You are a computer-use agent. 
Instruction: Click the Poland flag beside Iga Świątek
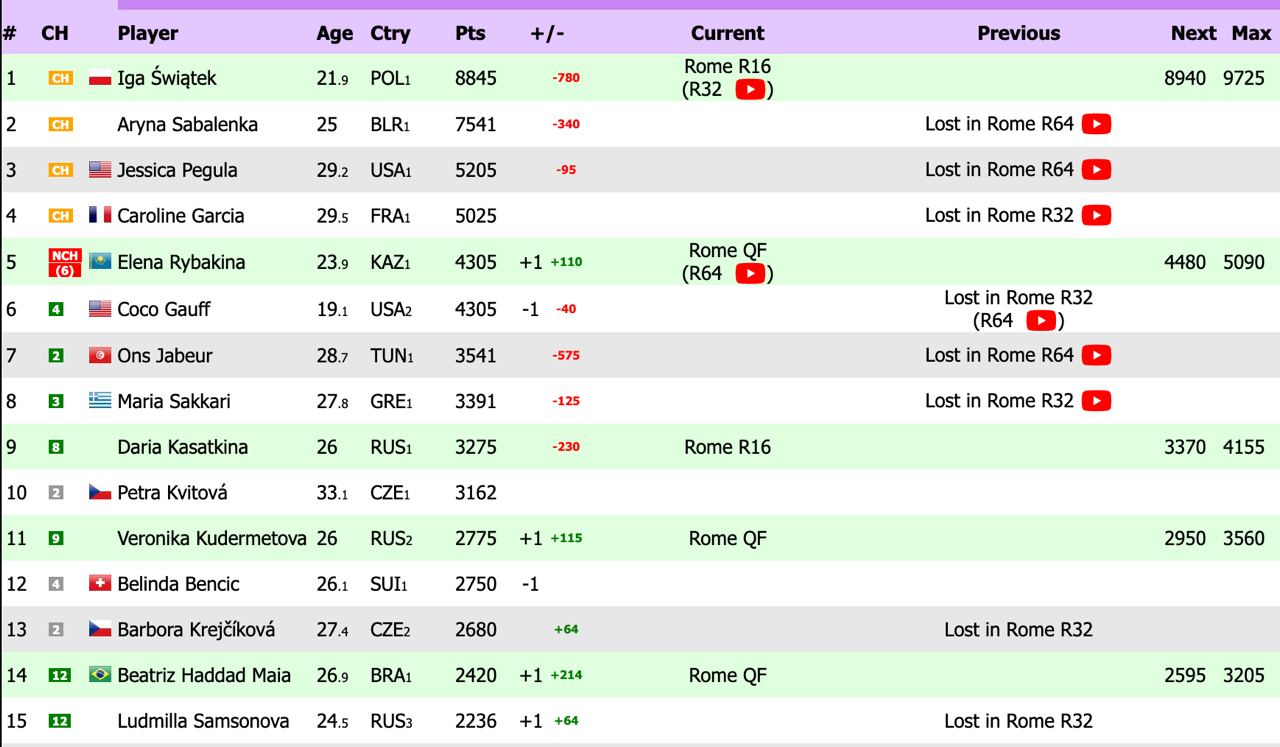pyautogui.click(x=100, y=78)
